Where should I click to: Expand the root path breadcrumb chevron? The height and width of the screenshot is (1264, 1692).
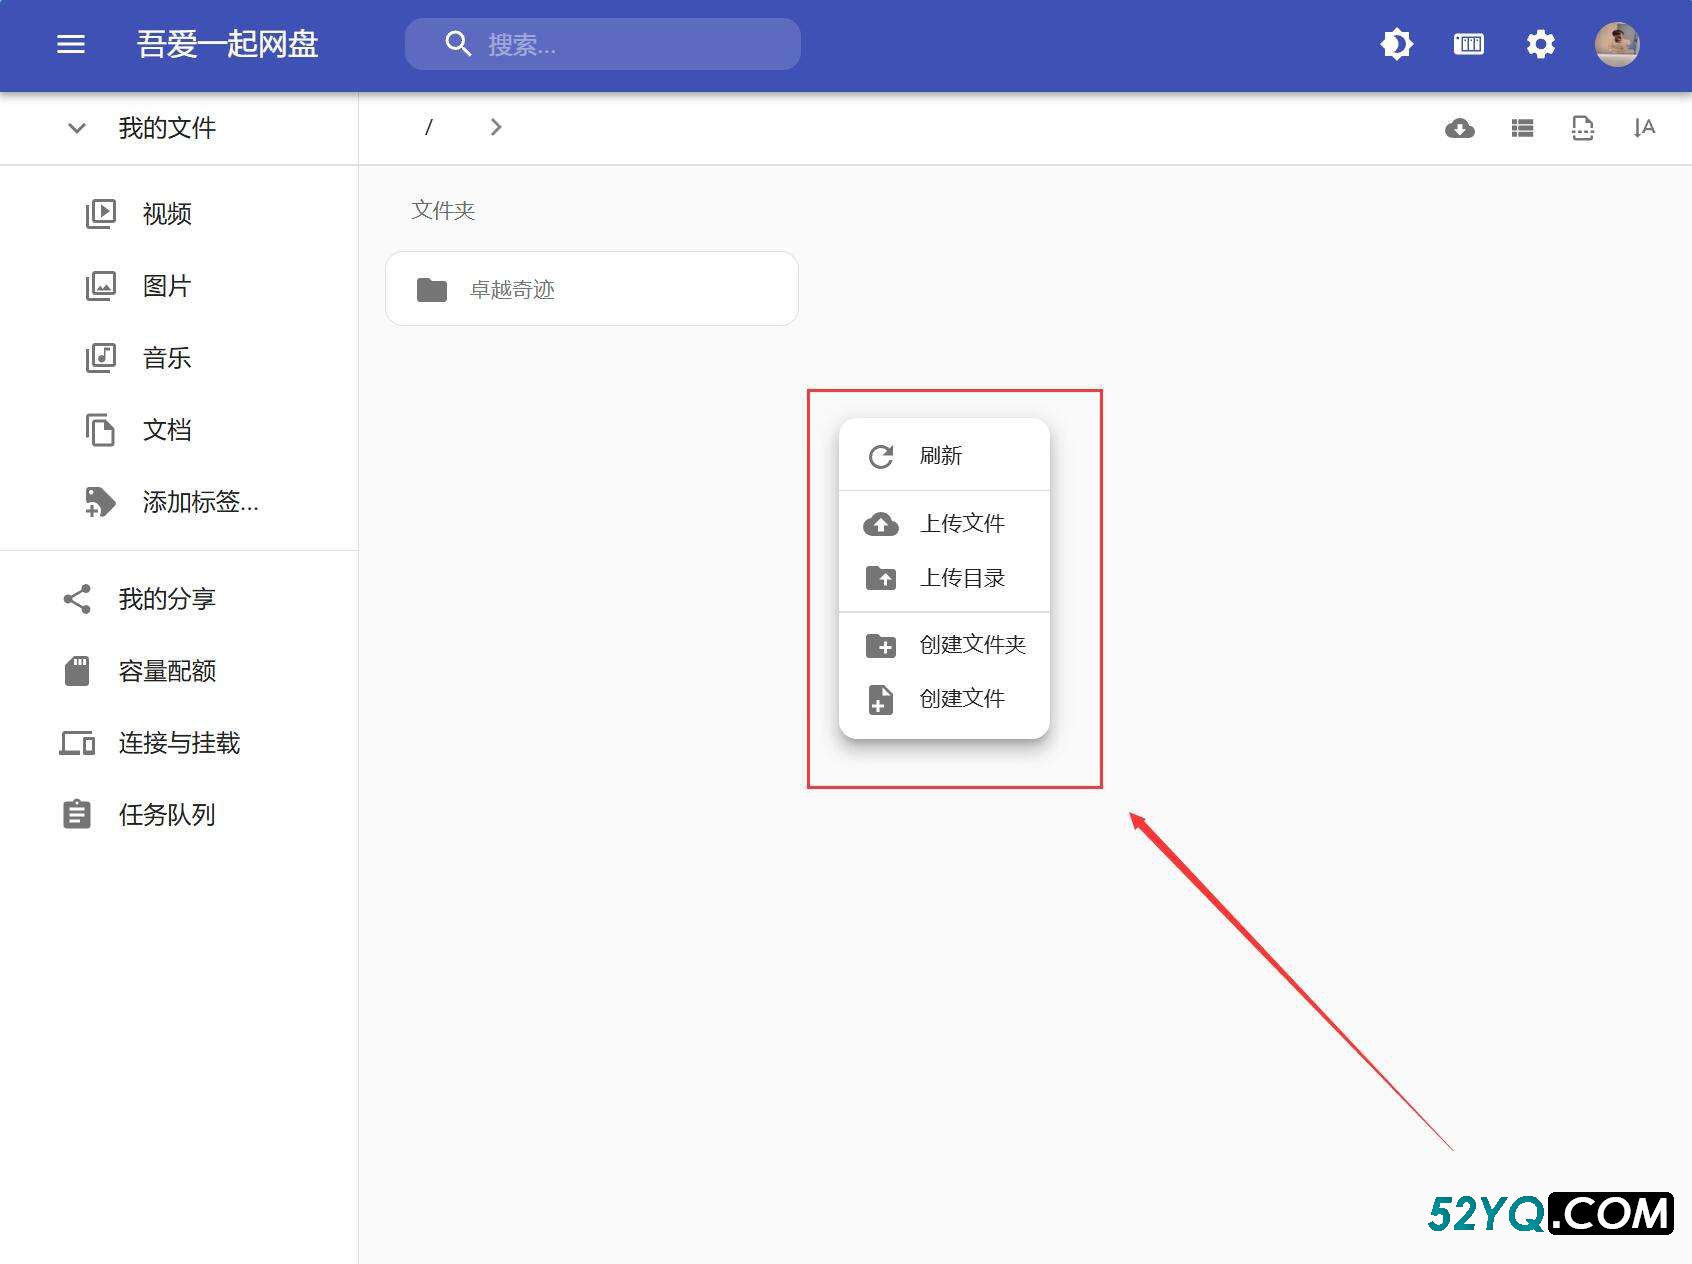click(x=496, y=127)
